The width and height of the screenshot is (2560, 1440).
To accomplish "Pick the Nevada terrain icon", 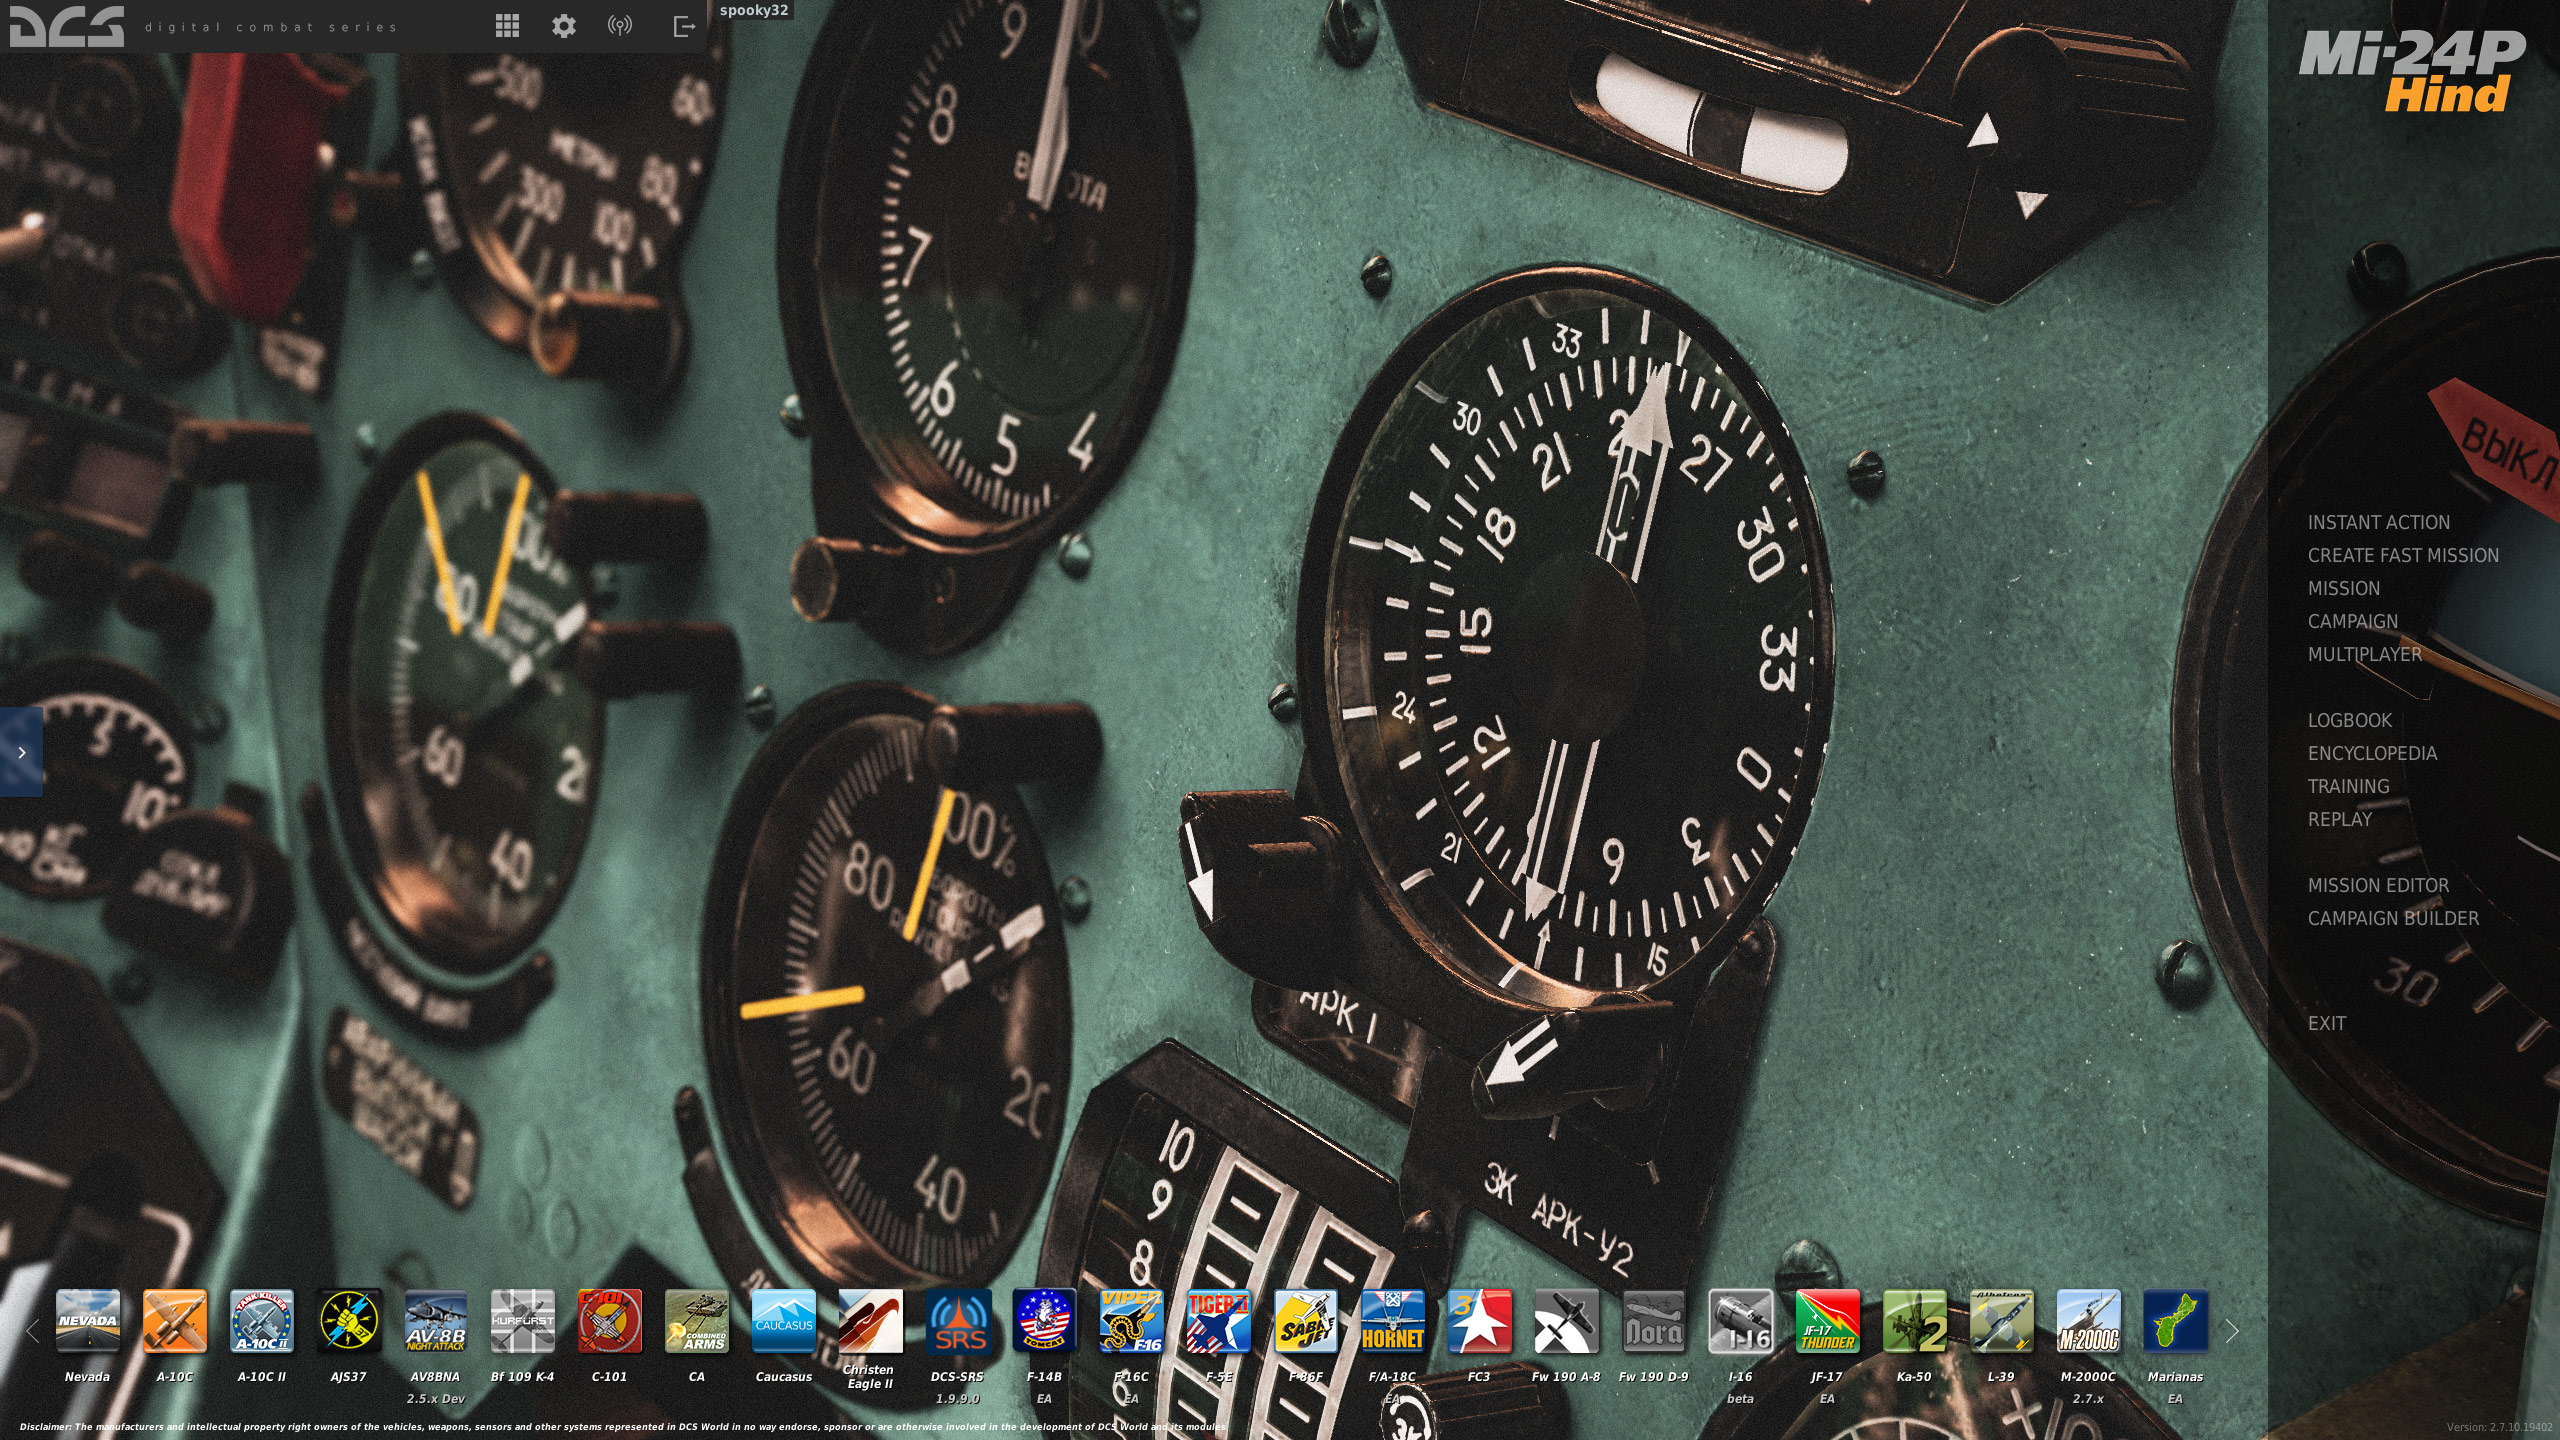I will click(x=87, y=1320).
